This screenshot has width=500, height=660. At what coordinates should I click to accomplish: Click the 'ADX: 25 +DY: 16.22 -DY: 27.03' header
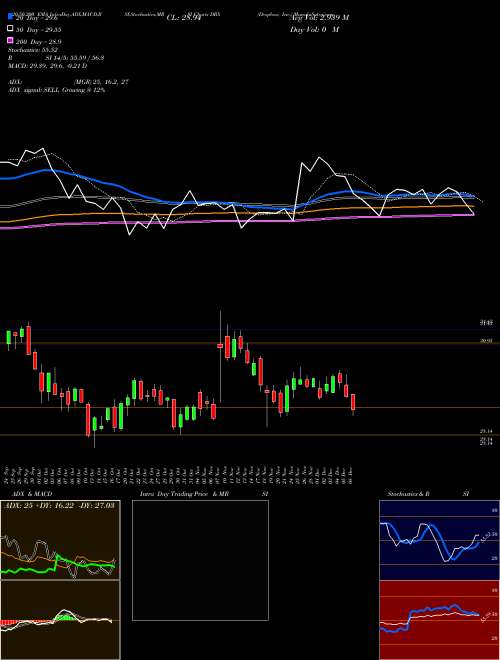pos(59,505)
